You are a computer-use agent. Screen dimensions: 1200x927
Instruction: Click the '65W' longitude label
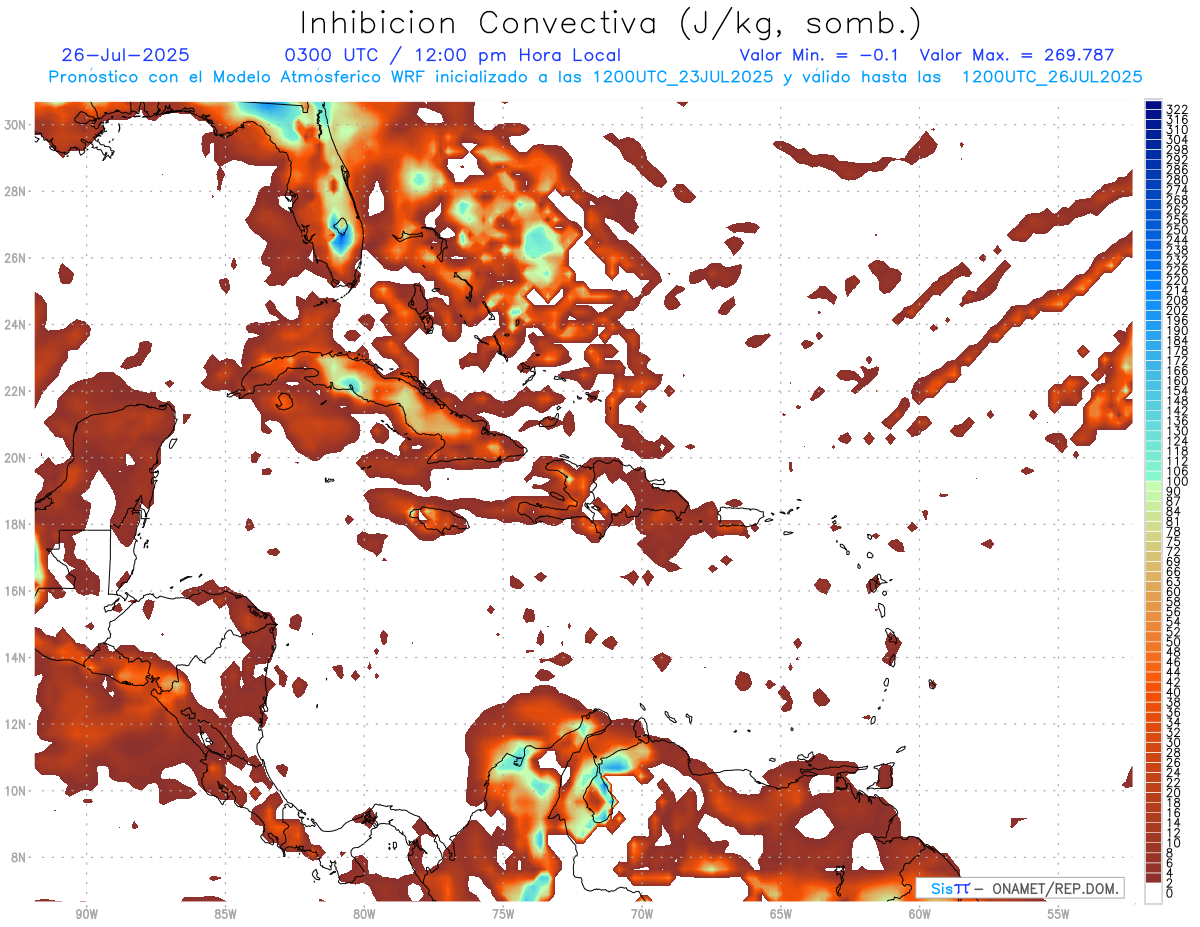click(x=781, y=914)
